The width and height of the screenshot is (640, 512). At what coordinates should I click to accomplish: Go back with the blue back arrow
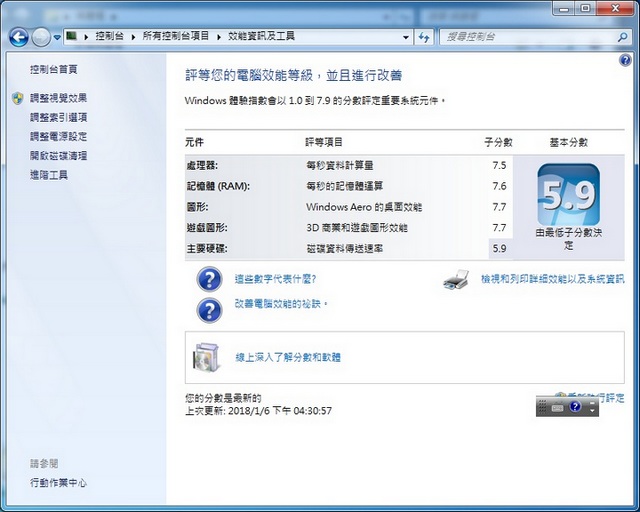click(x=19, y=38)
